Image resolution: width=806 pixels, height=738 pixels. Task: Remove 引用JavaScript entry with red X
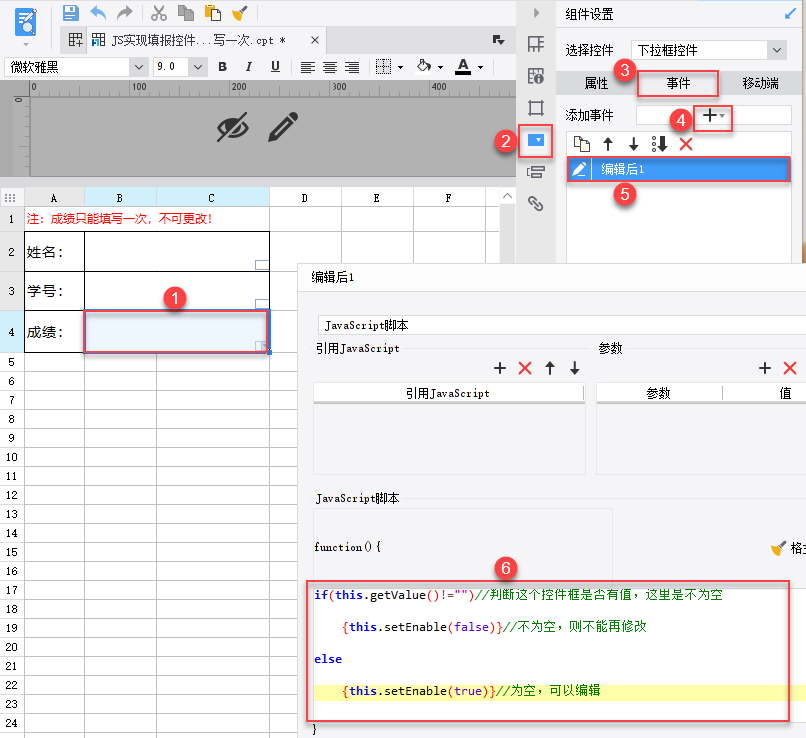[525, 368]
